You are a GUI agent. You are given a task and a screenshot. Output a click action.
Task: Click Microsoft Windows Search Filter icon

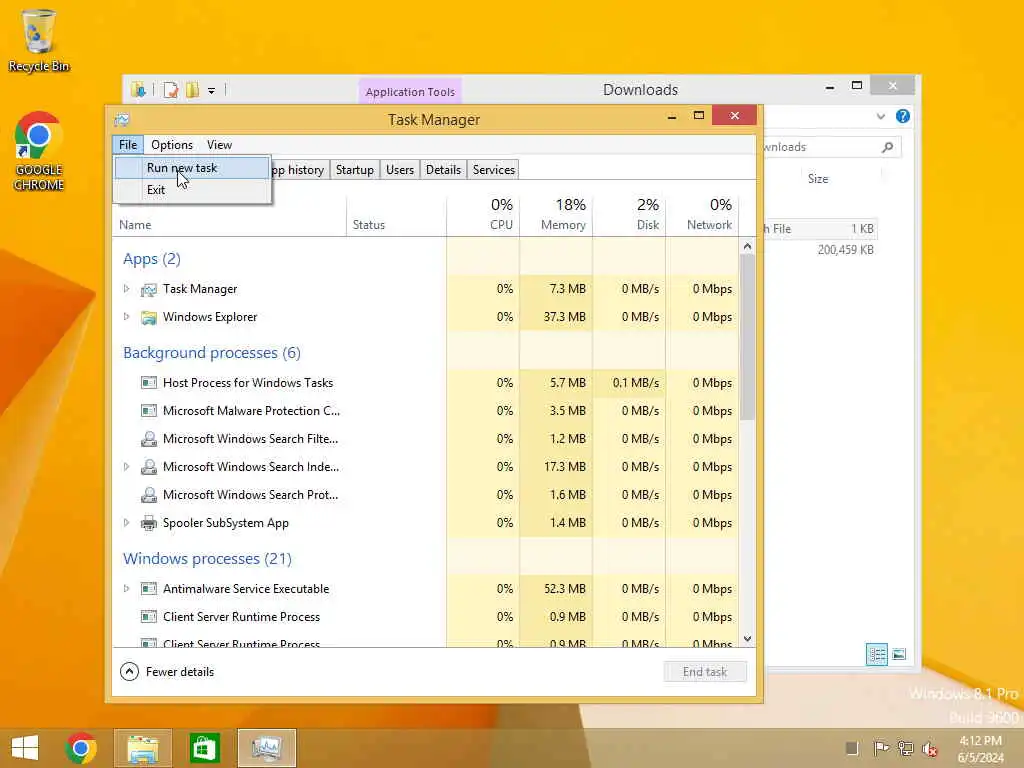tap(149, 439)
